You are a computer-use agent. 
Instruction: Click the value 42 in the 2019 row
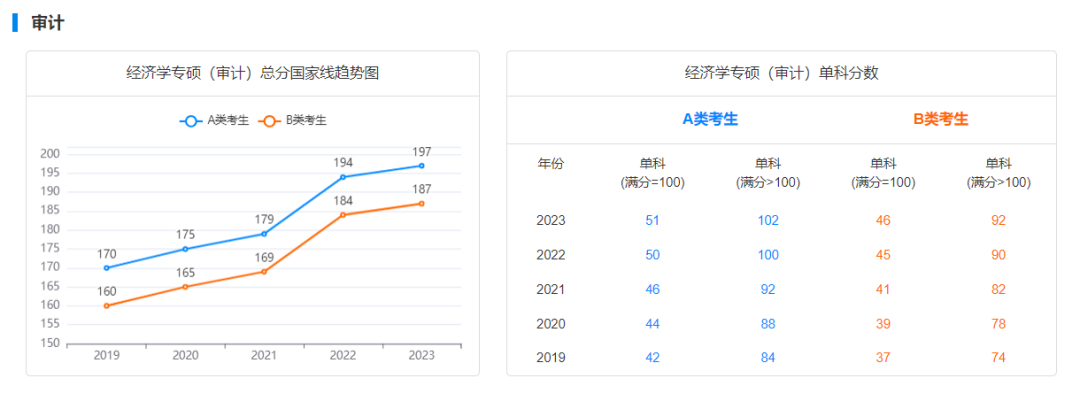[652, 358]
